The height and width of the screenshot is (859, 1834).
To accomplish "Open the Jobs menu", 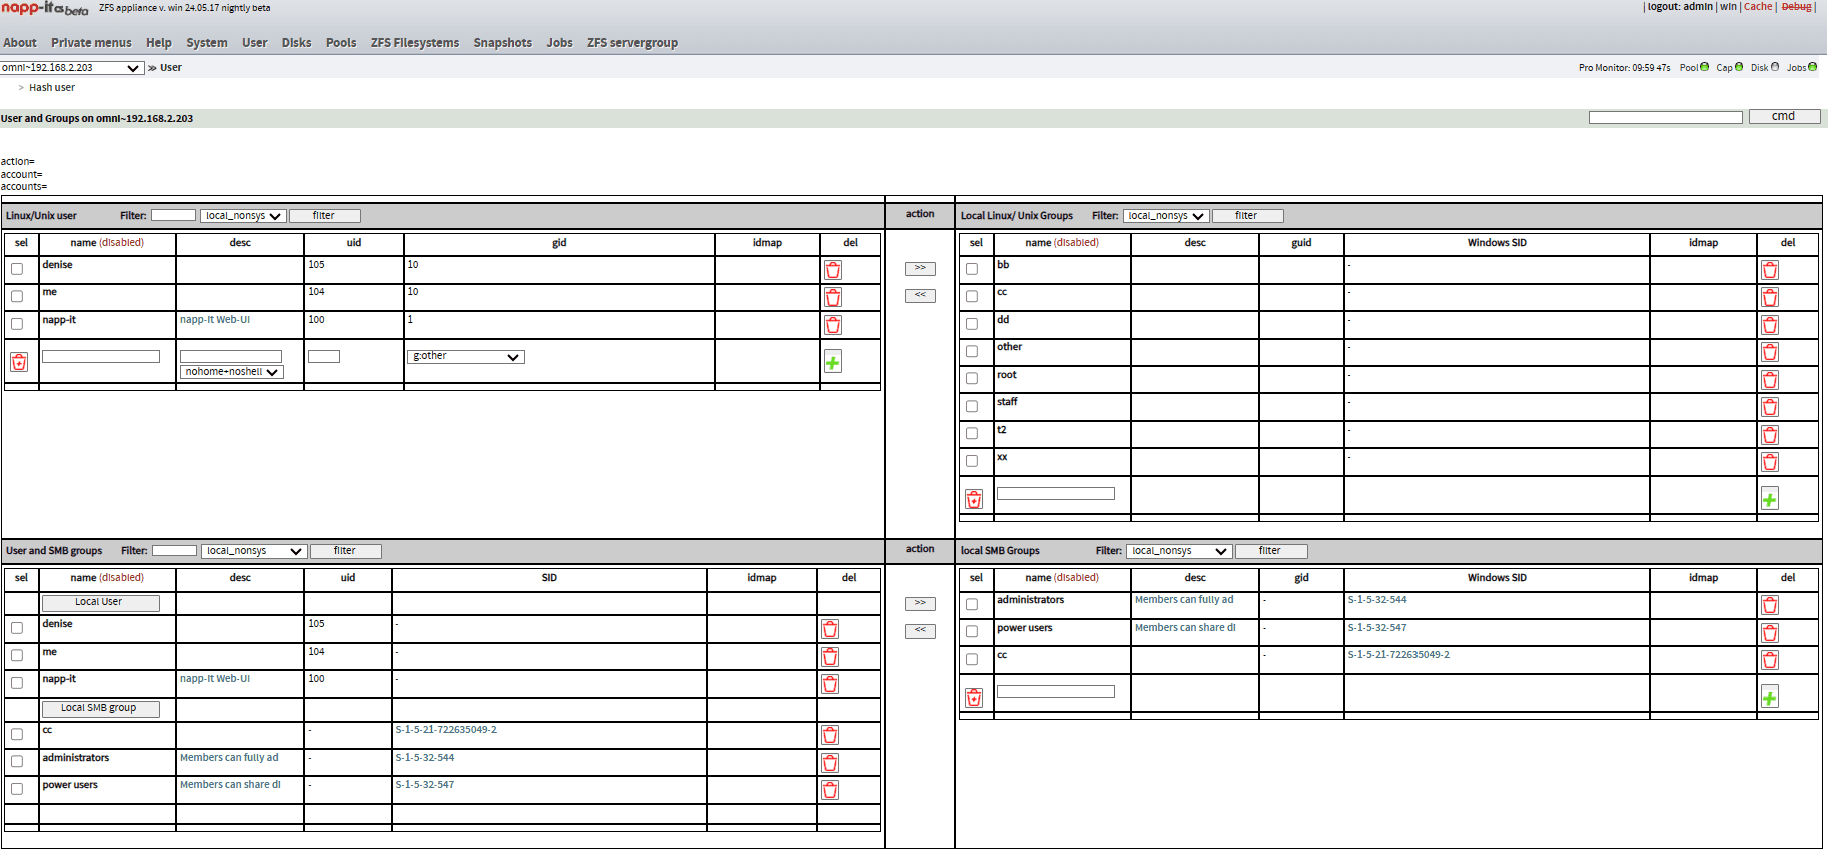I will pyautogui.click(x=560, y=43).
